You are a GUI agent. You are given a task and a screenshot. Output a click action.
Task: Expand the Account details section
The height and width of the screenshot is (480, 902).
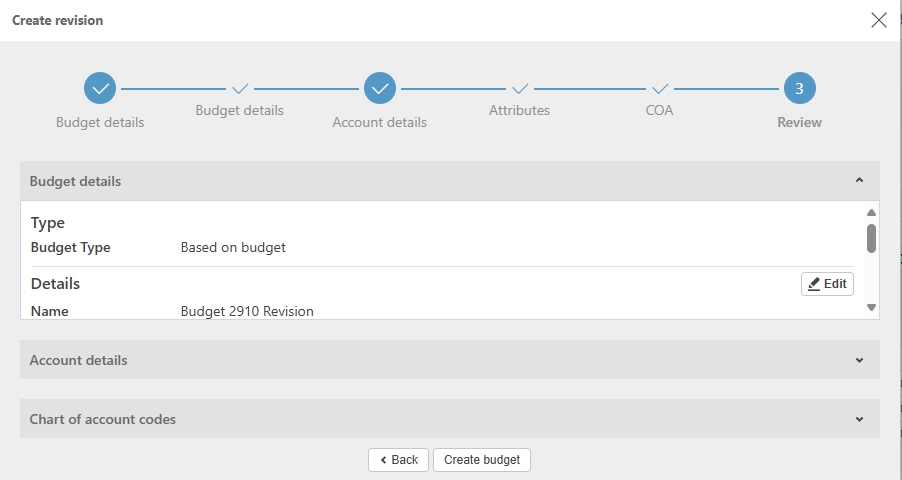[859, 360]
